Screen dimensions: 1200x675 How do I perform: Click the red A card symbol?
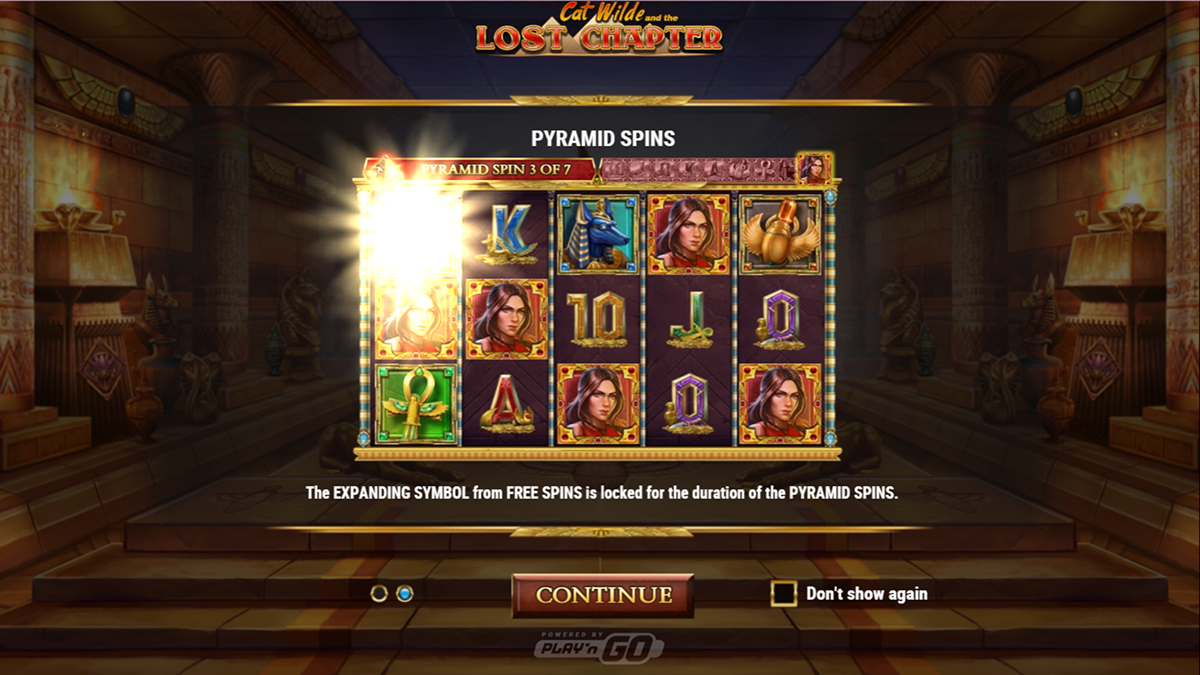click(x=505, y=405)
